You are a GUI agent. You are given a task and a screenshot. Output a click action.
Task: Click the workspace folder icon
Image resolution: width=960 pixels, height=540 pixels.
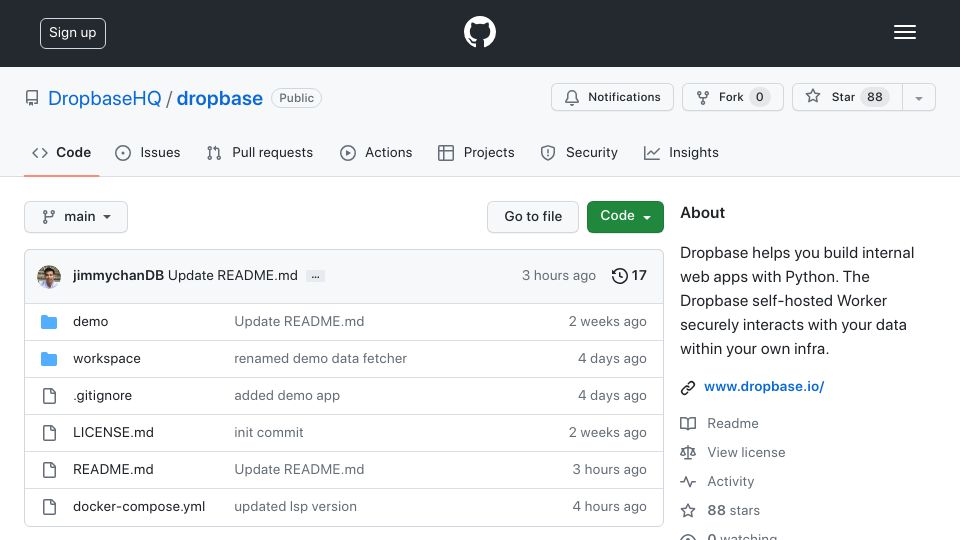pyautogui.click(x=49, y=359)
